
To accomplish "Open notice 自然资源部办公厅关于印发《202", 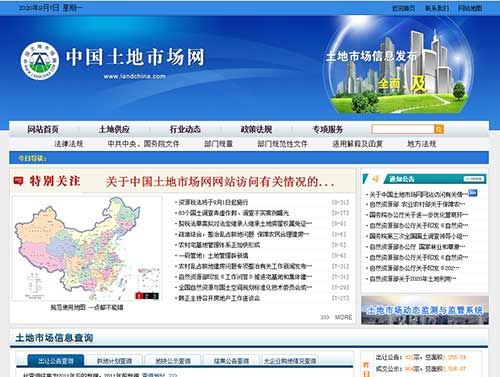I will (414, 268).
